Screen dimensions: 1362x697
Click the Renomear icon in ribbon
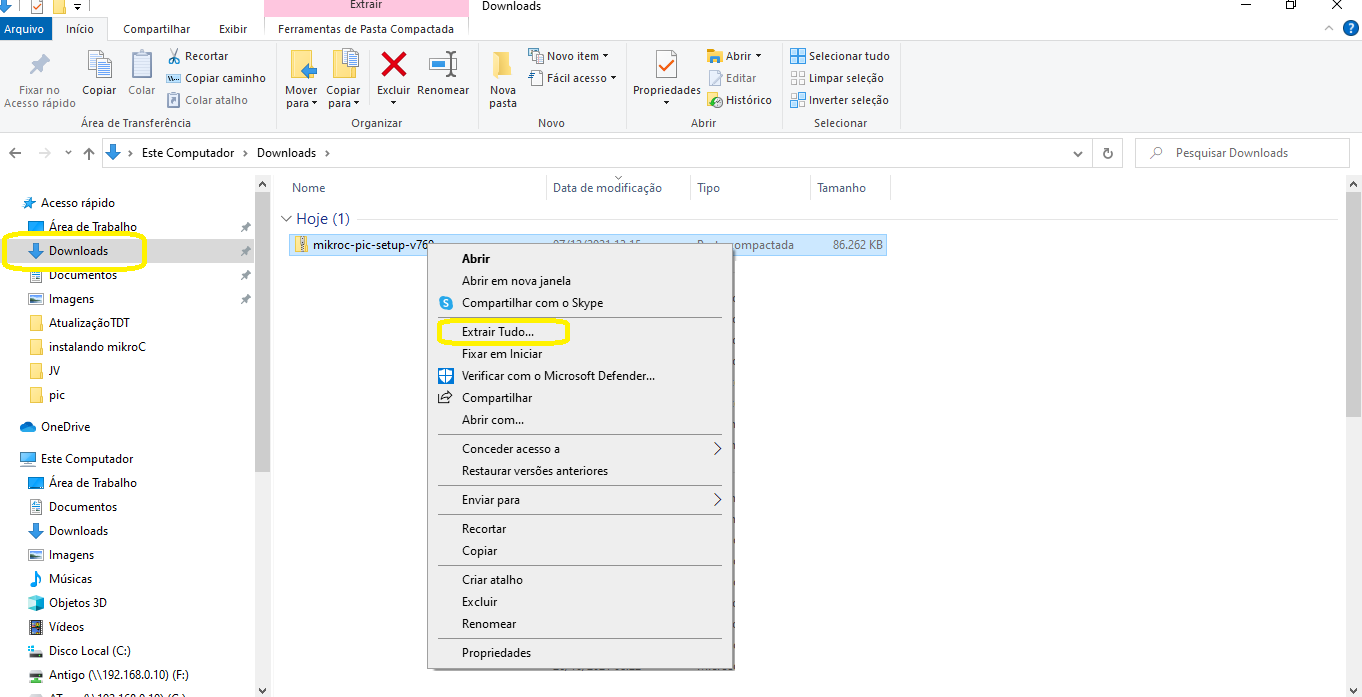click(443, 66)
